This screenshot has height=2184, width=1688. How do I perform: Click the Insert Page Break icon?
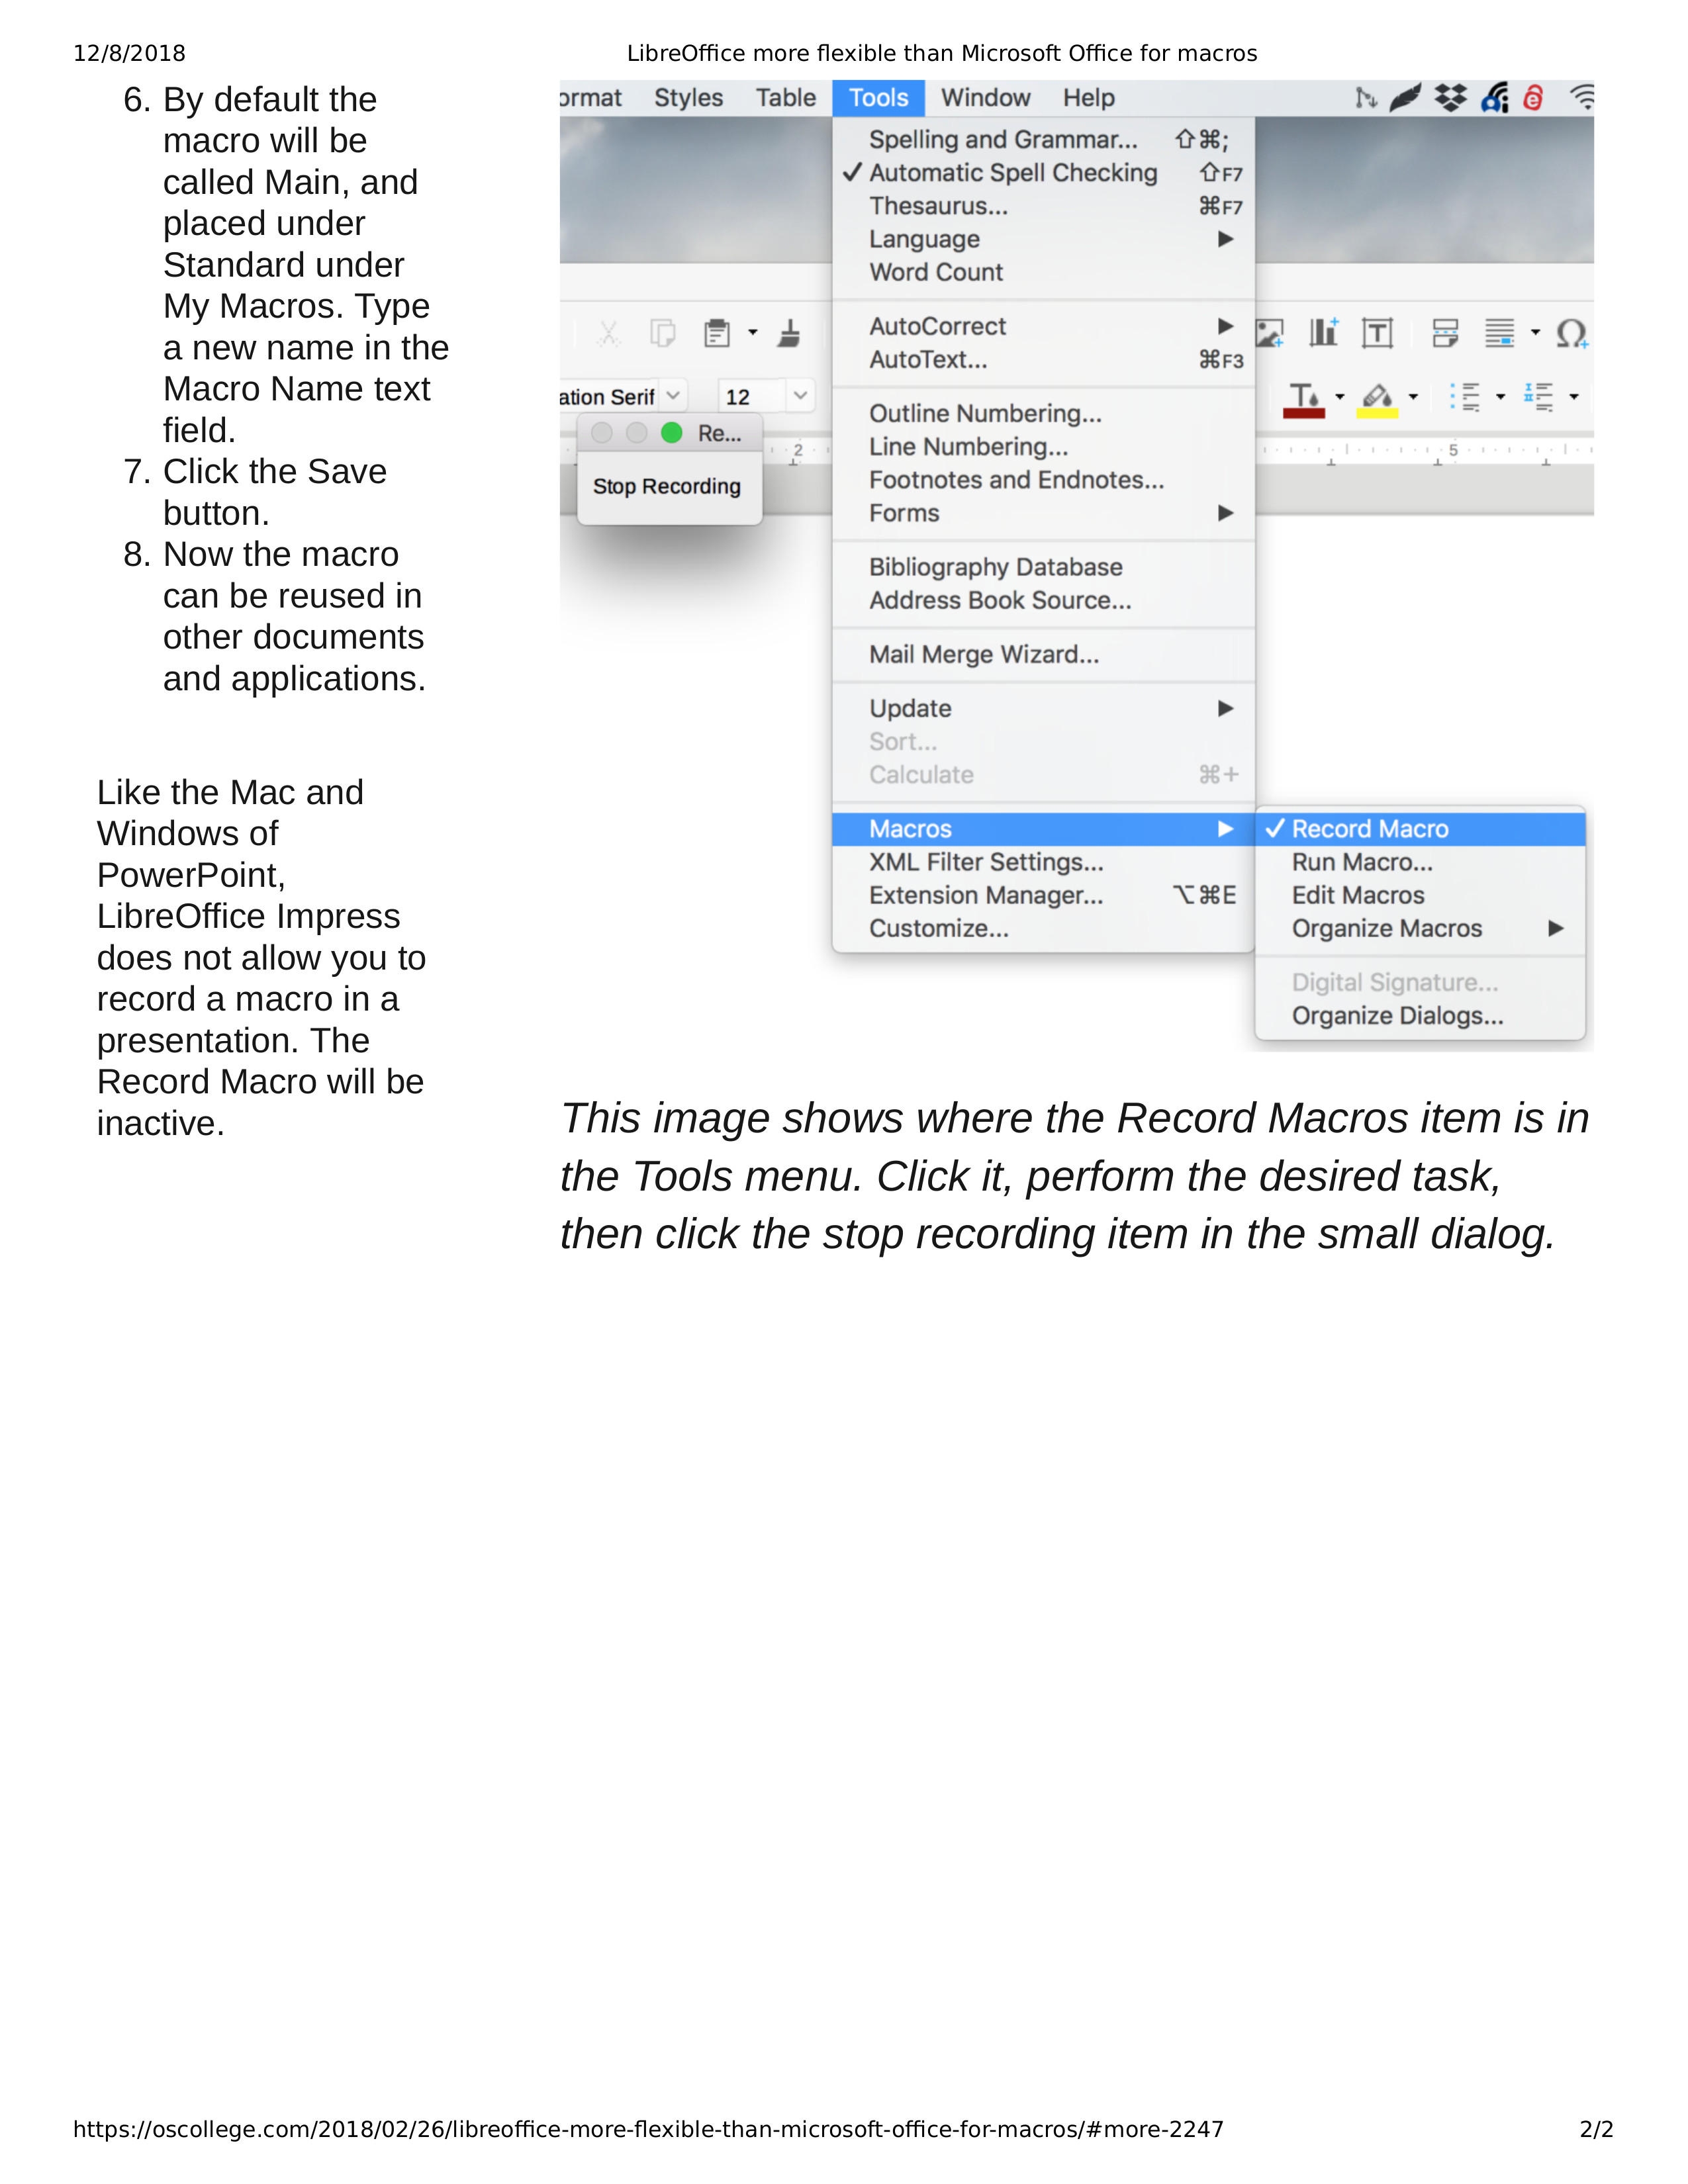click(1445, 333)
